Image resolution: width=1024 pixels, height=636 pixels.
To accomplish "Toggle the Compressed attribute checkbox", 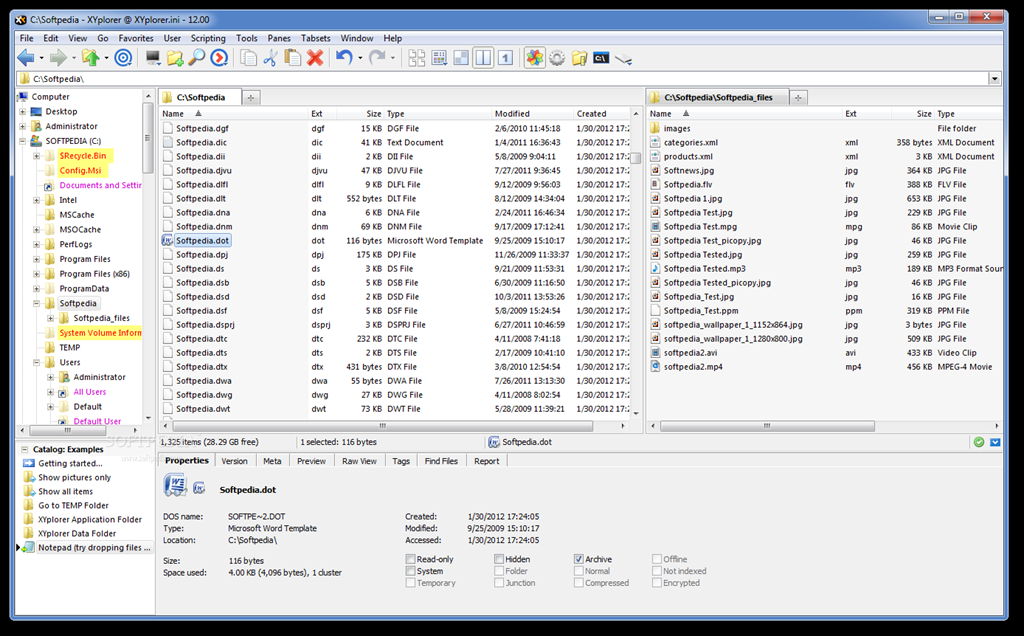I will (x=579, y=582).
